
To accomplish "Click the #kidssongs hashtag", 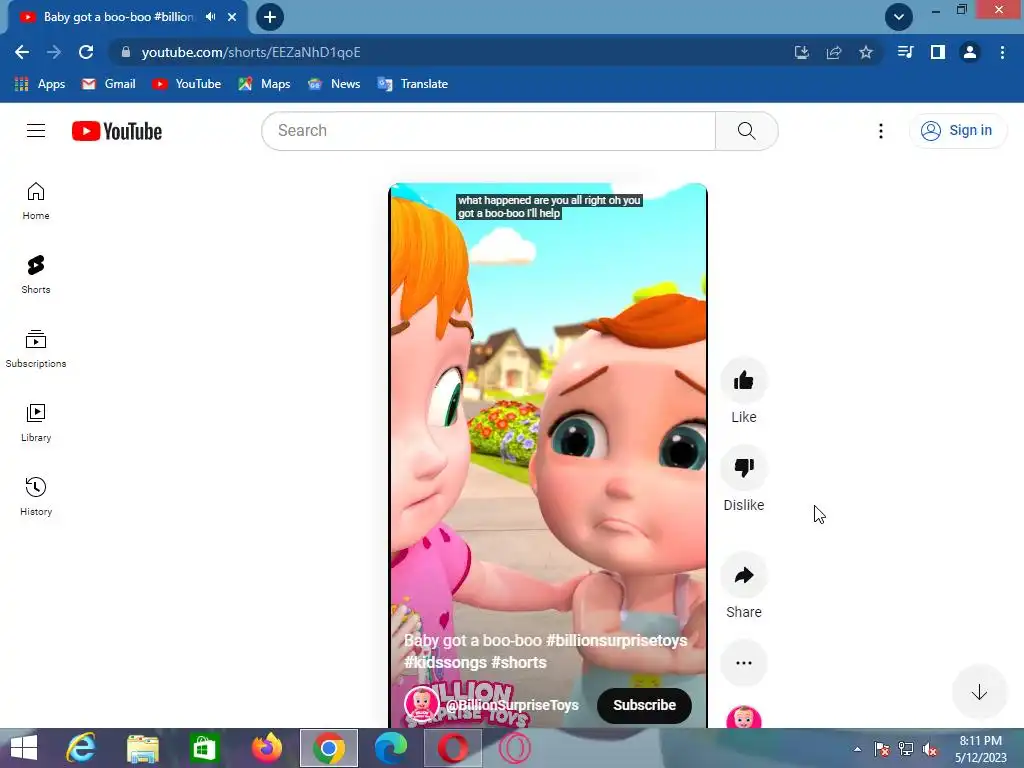I will [445, 662].
